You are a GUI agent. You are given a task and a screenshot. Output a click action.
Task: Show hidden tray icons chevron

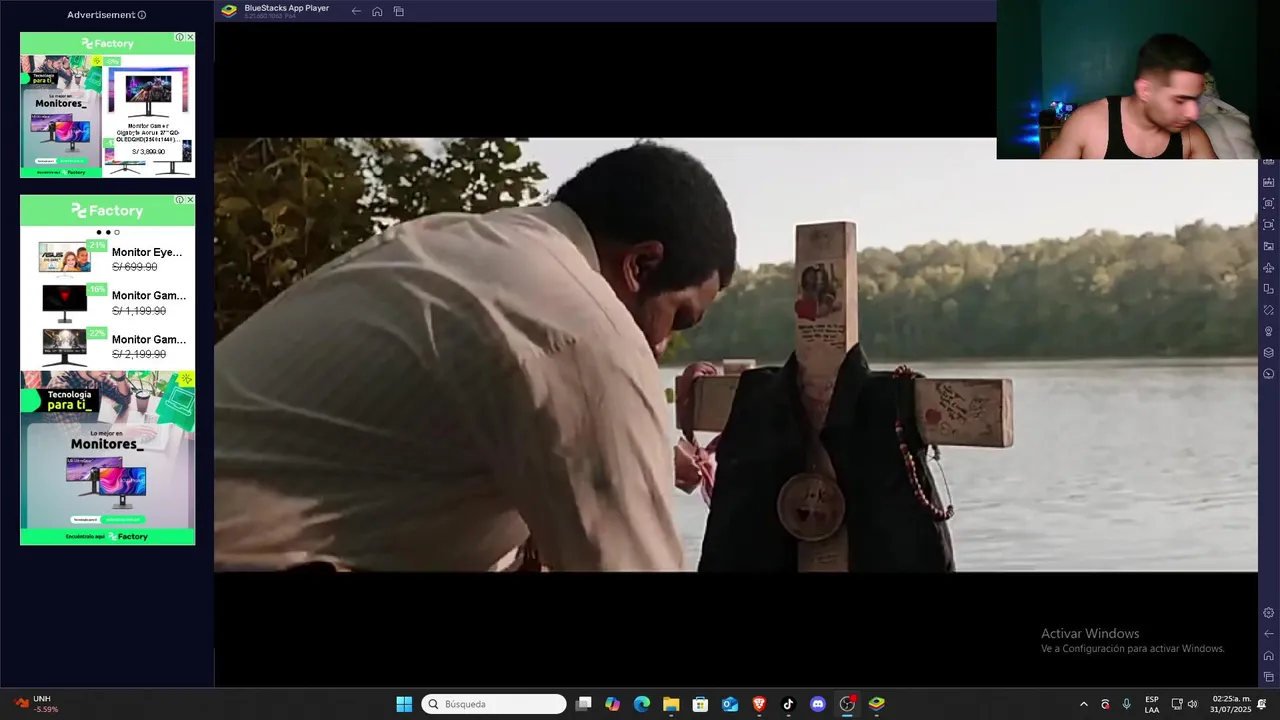coord(1083,704)
